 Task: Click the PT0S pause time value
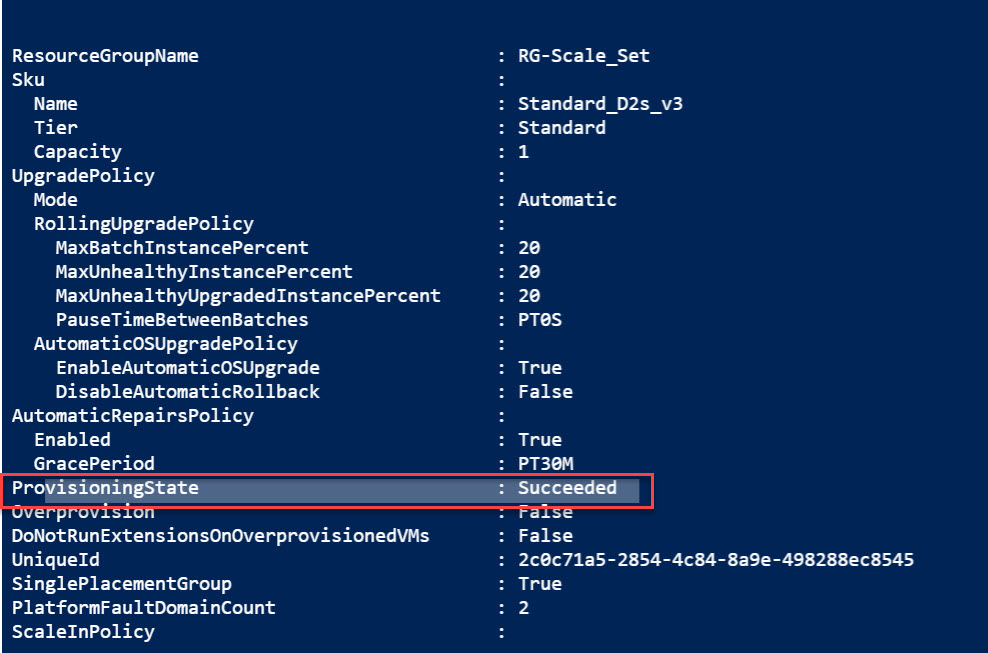tap(539, 320)
